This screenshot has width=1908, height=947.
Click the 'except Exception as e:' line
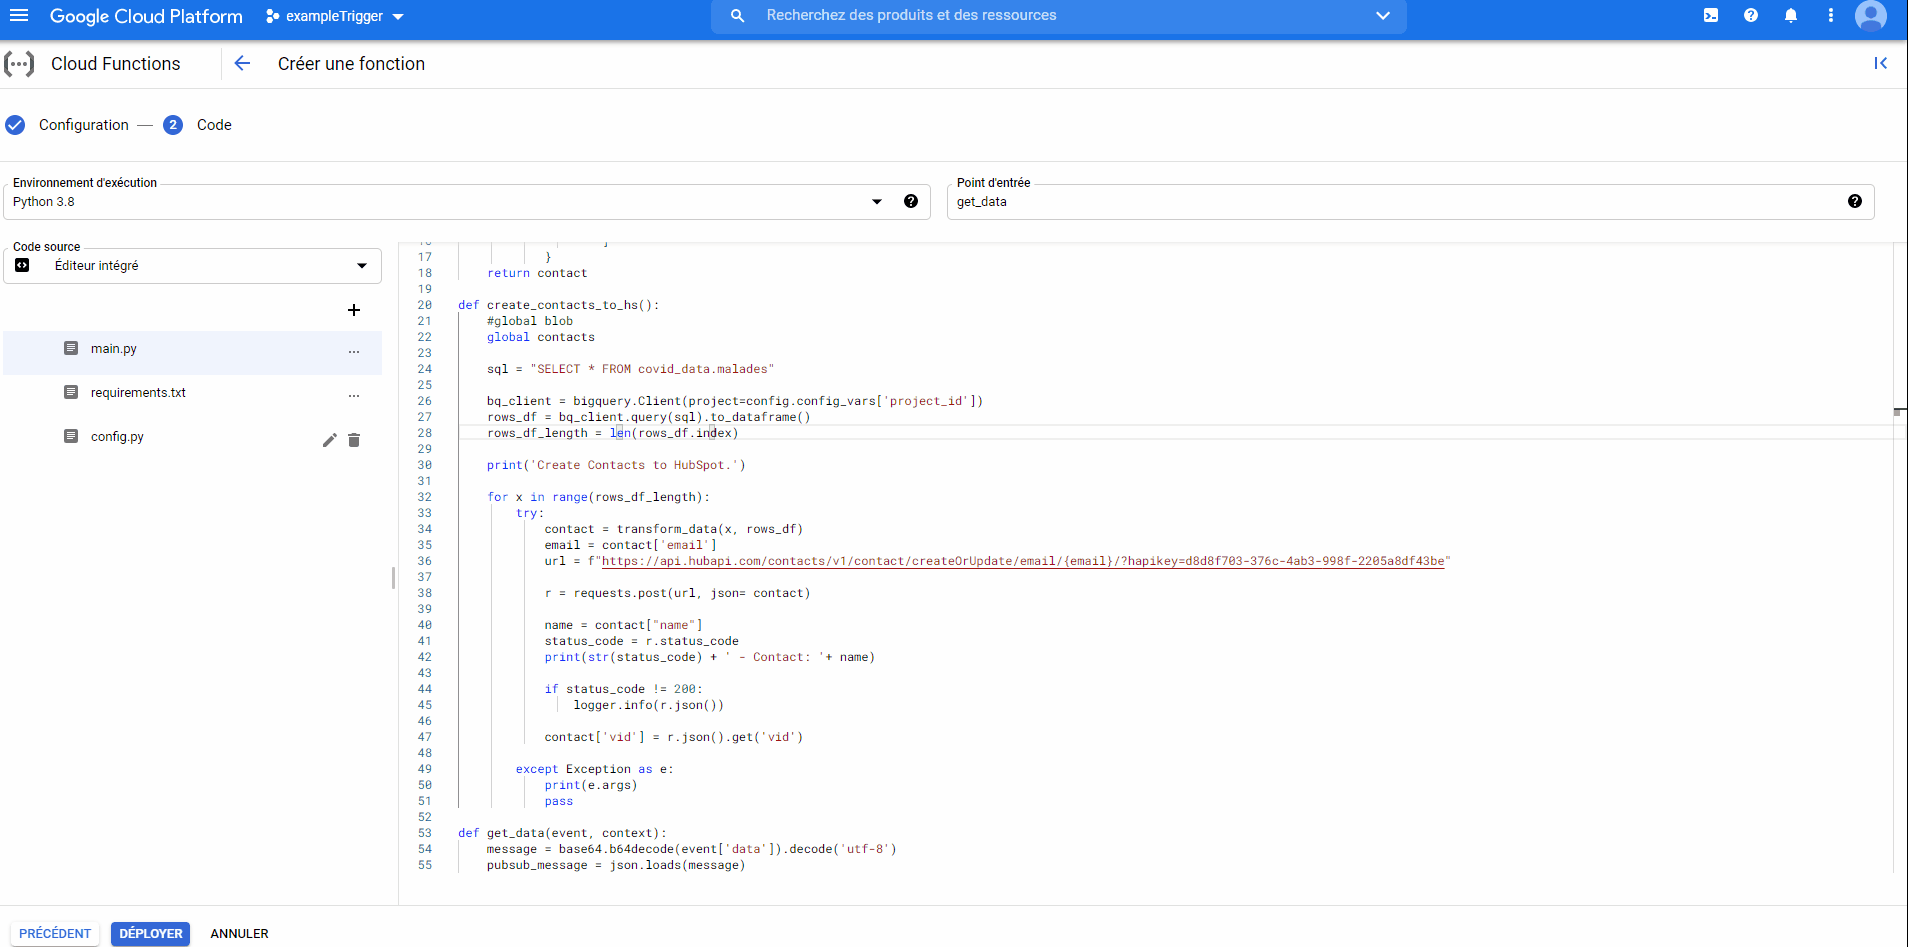(x=595, y=769)
